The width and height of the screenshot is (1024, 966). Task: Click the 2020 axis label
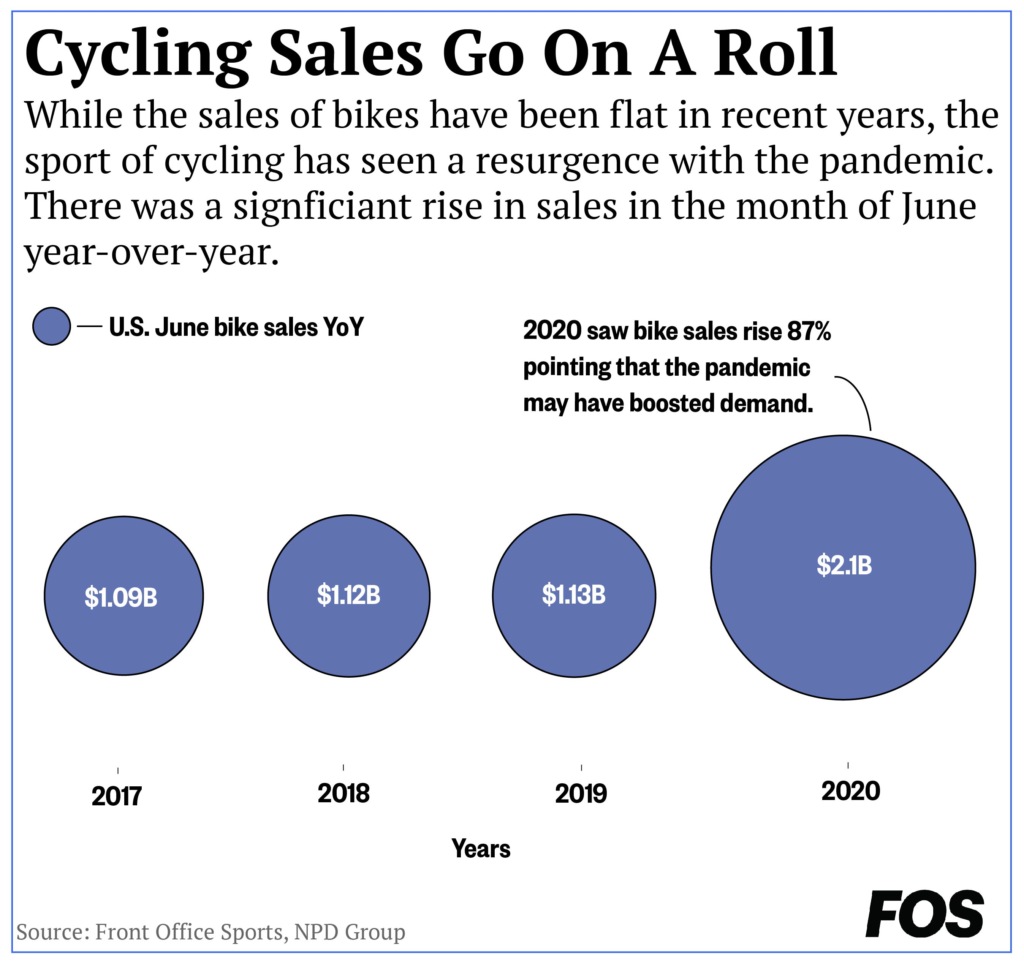click(850, 791)
